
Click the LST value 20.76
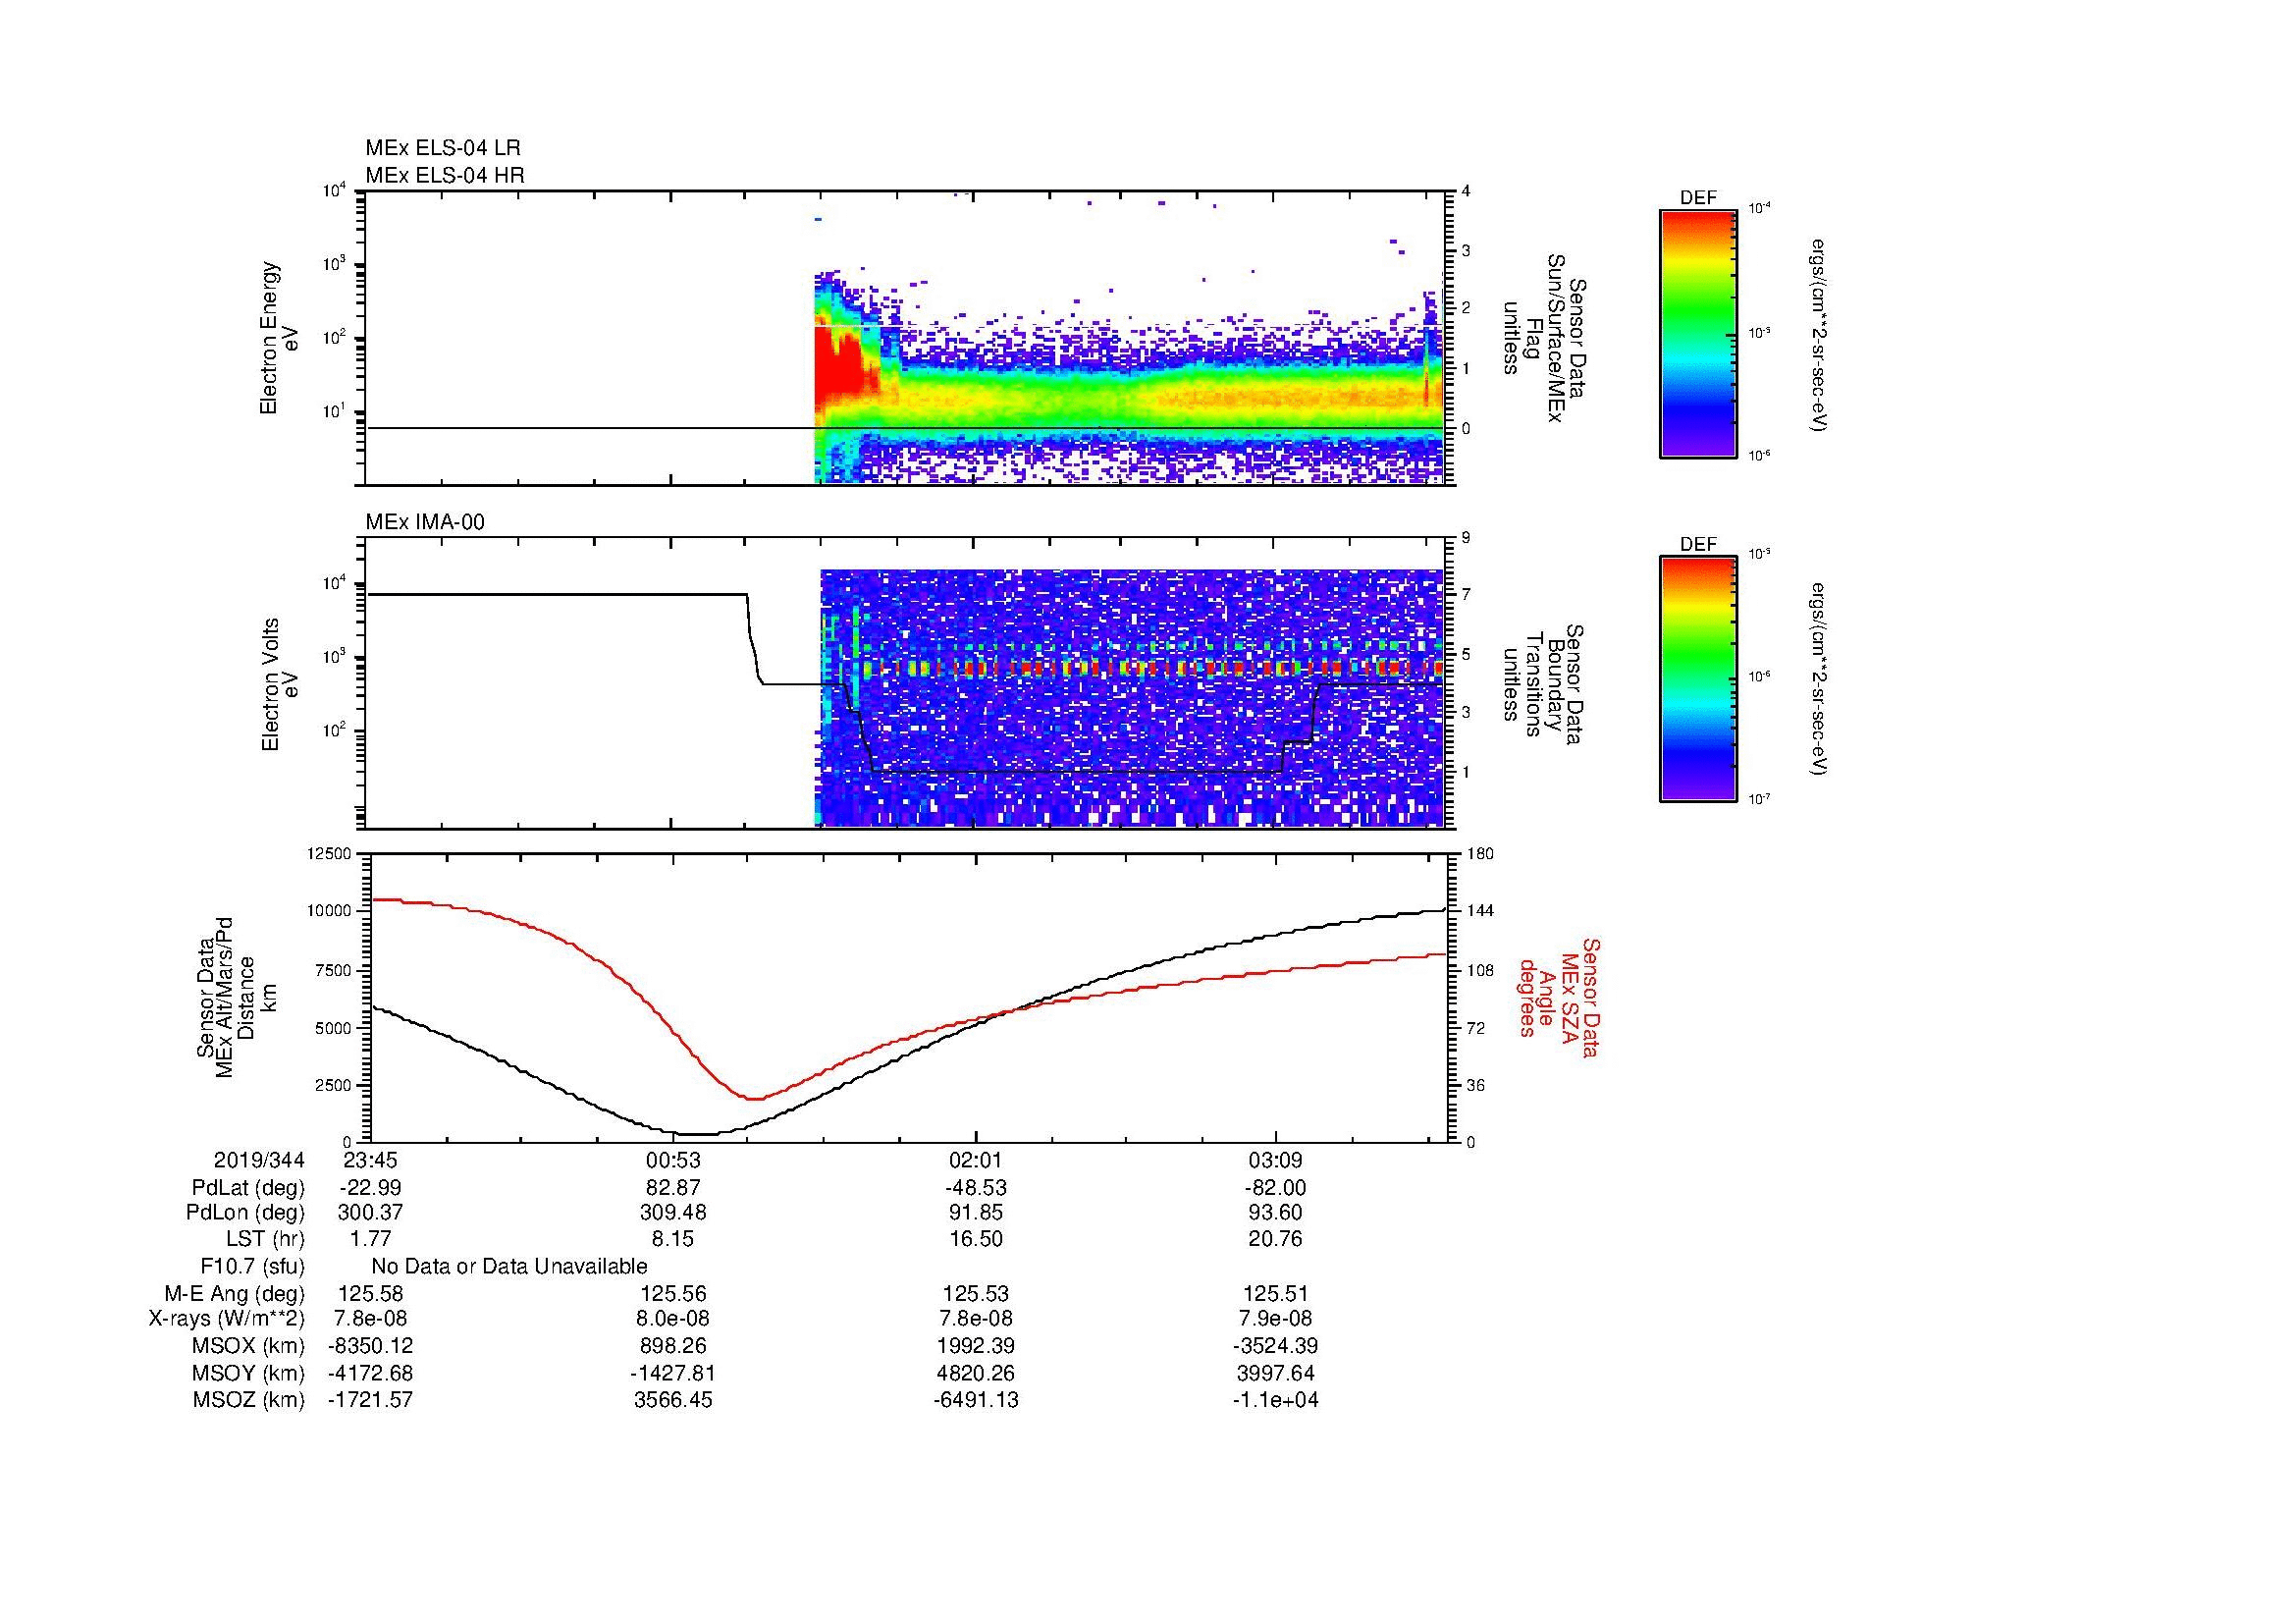point(1276,1239)
